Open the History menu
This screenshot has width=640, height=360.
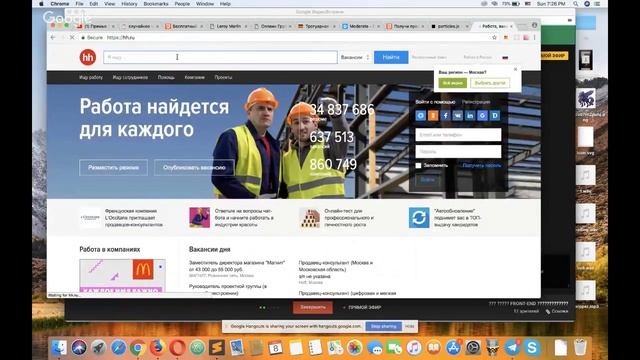click(x=129, y=4)
